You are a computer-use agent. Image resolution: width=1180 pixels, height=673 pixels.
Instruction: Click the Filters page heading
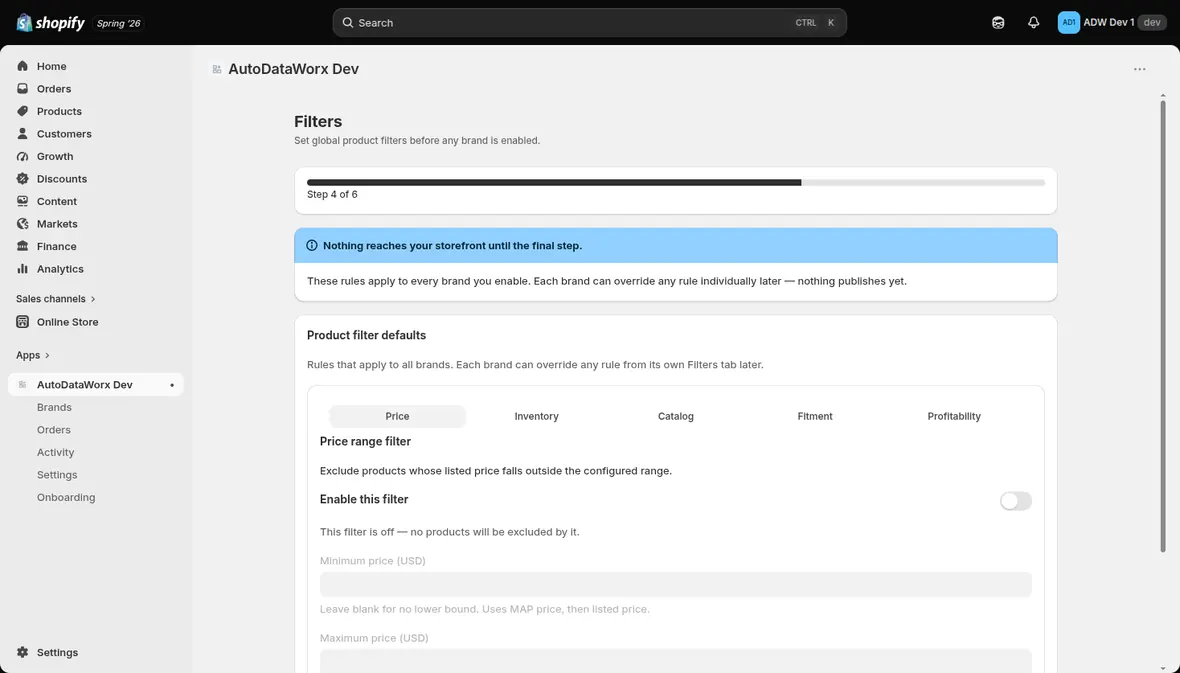coord(318,121)
